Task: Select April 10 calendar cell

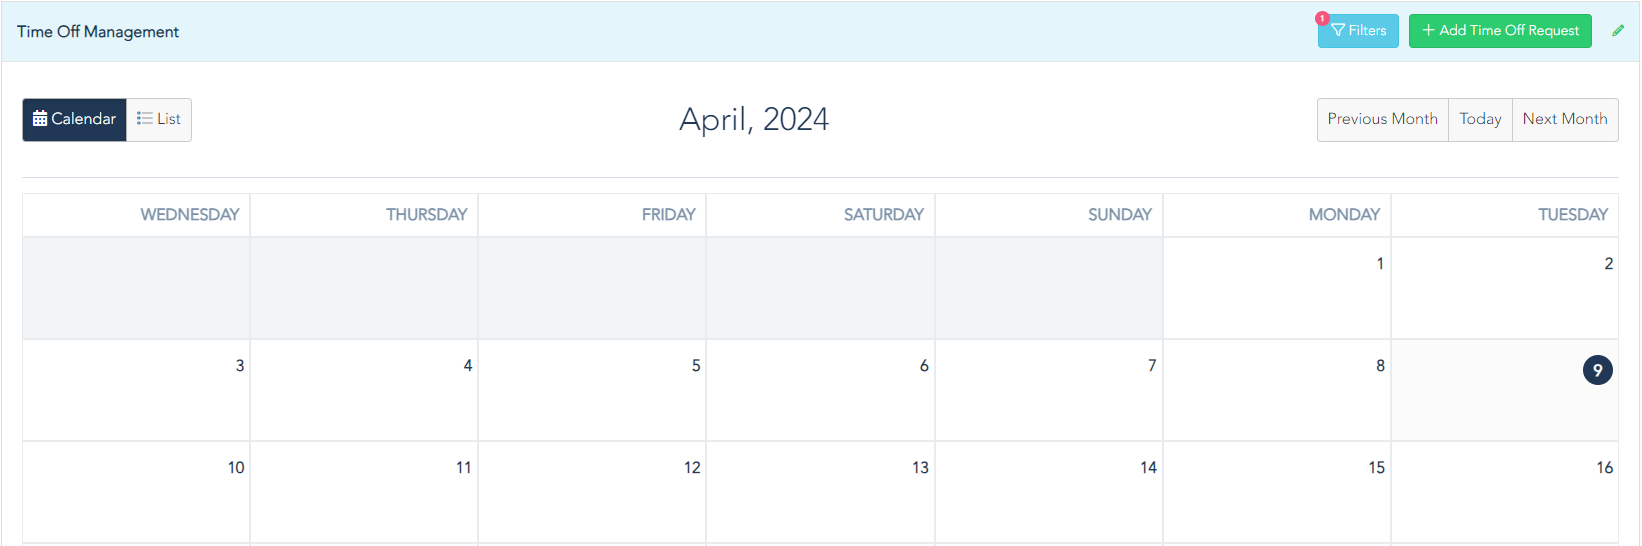Action: click(136, 492)
